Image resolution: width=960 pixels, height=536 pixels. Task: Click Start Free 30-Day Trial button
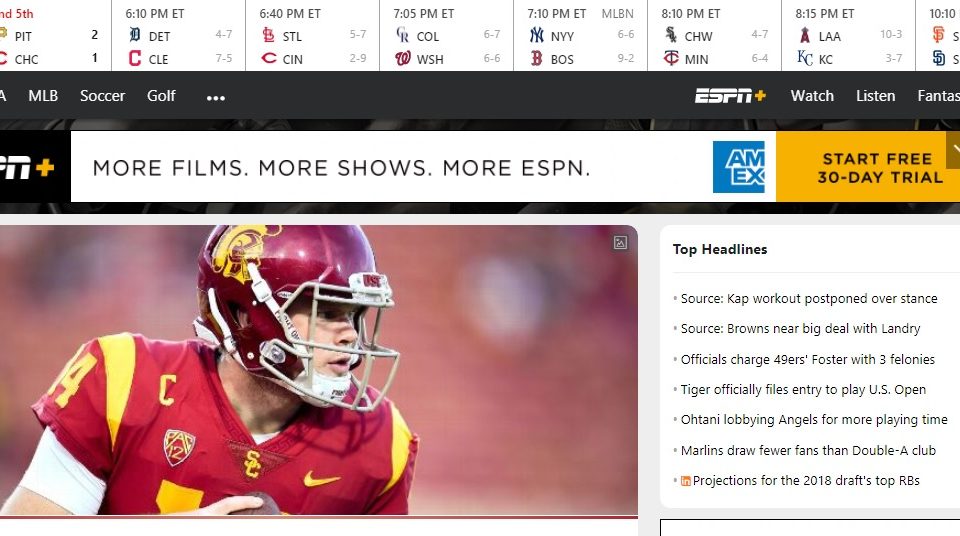(x=868, y=167)
